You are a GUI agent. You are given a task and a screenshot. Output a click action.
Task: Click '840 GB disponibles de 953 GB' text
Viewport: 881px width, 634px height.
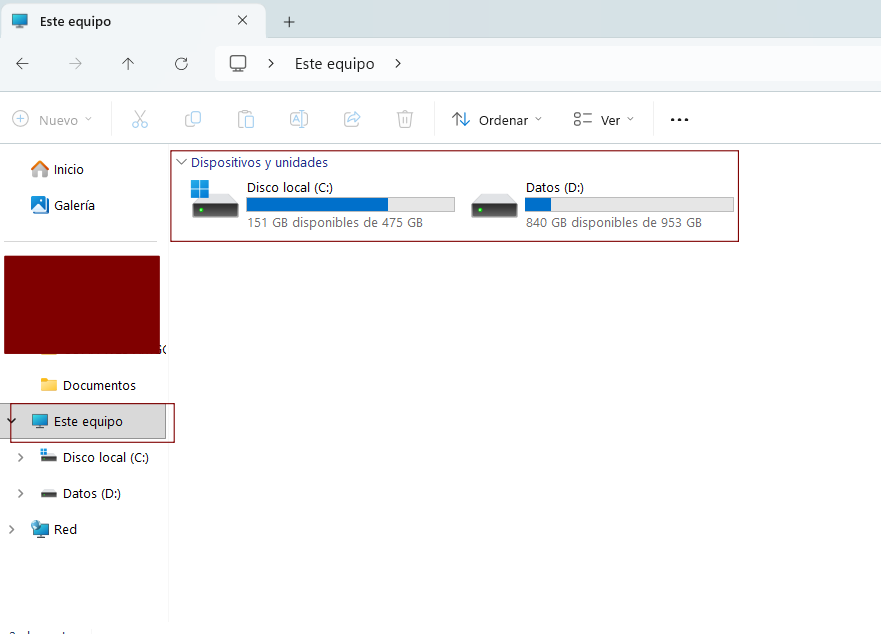614,223
